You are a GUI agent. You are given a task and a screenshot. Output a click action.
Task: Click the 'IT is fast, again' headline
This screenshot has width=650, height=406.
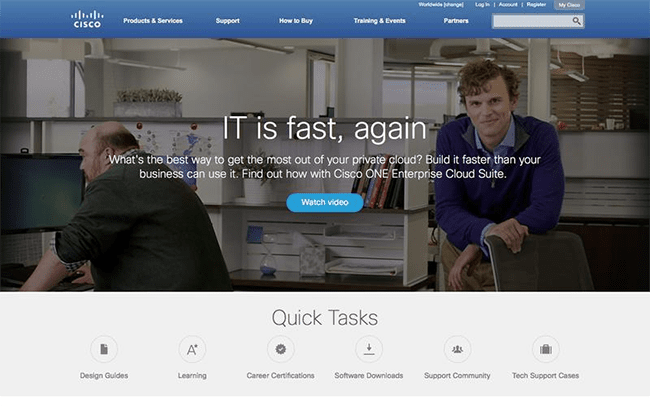click(x=325, y=128)
